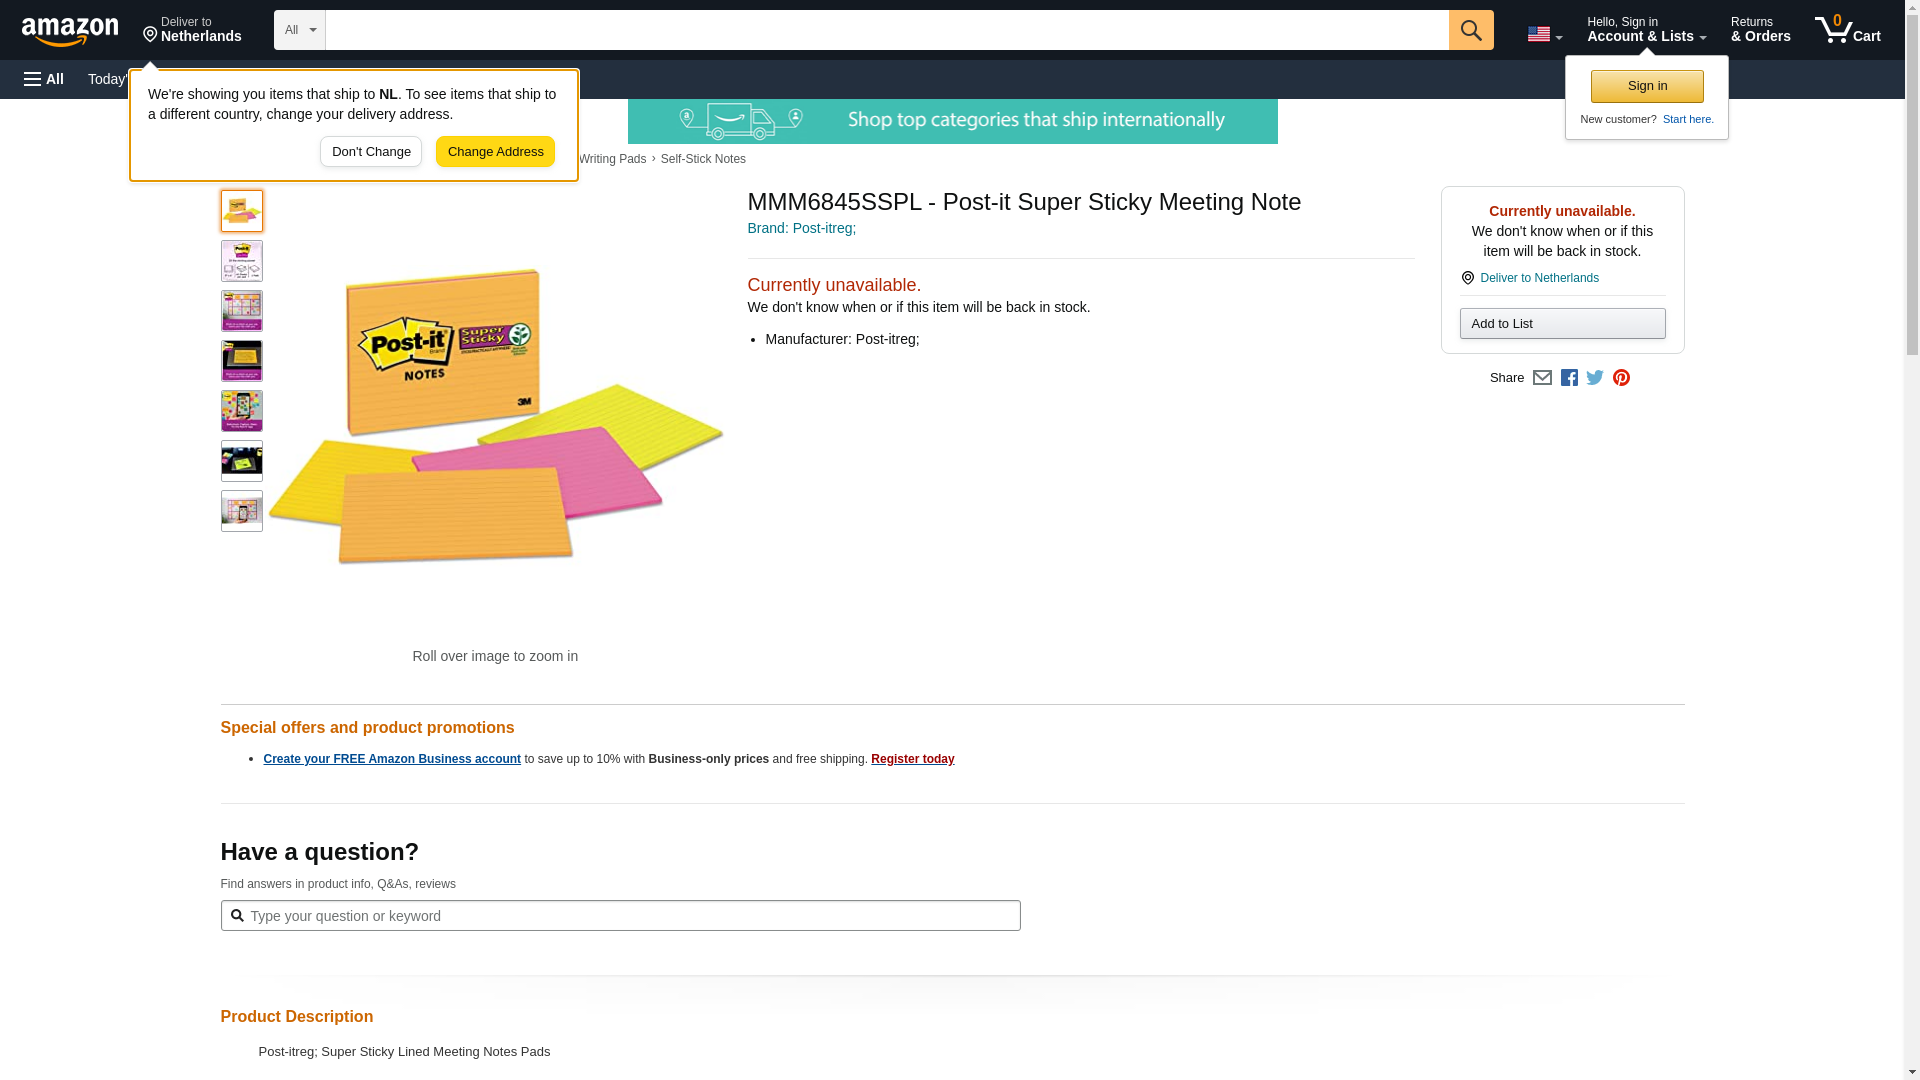Share on Twitter icon
The image size is (1920, 1080).
coord(1595,378)
